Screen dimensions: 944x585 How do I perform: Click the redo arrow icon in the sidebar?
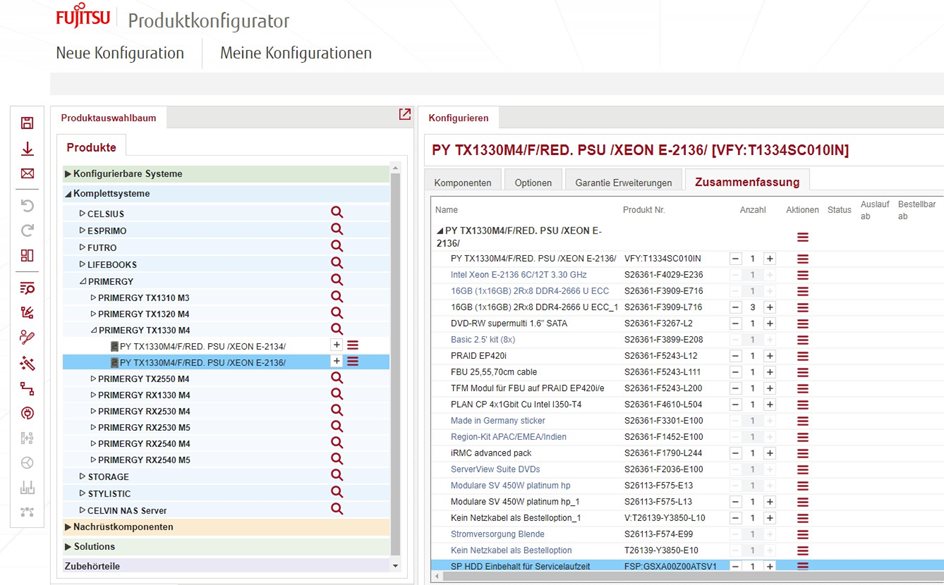27,231
